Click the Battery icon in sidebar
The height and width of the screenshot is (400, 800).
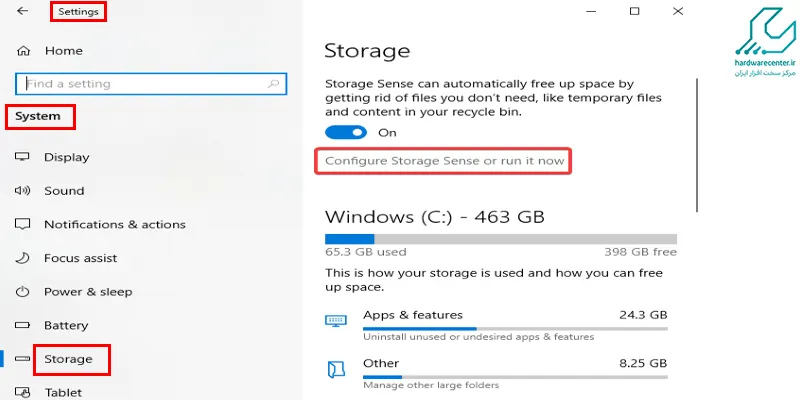coord(22,325)
